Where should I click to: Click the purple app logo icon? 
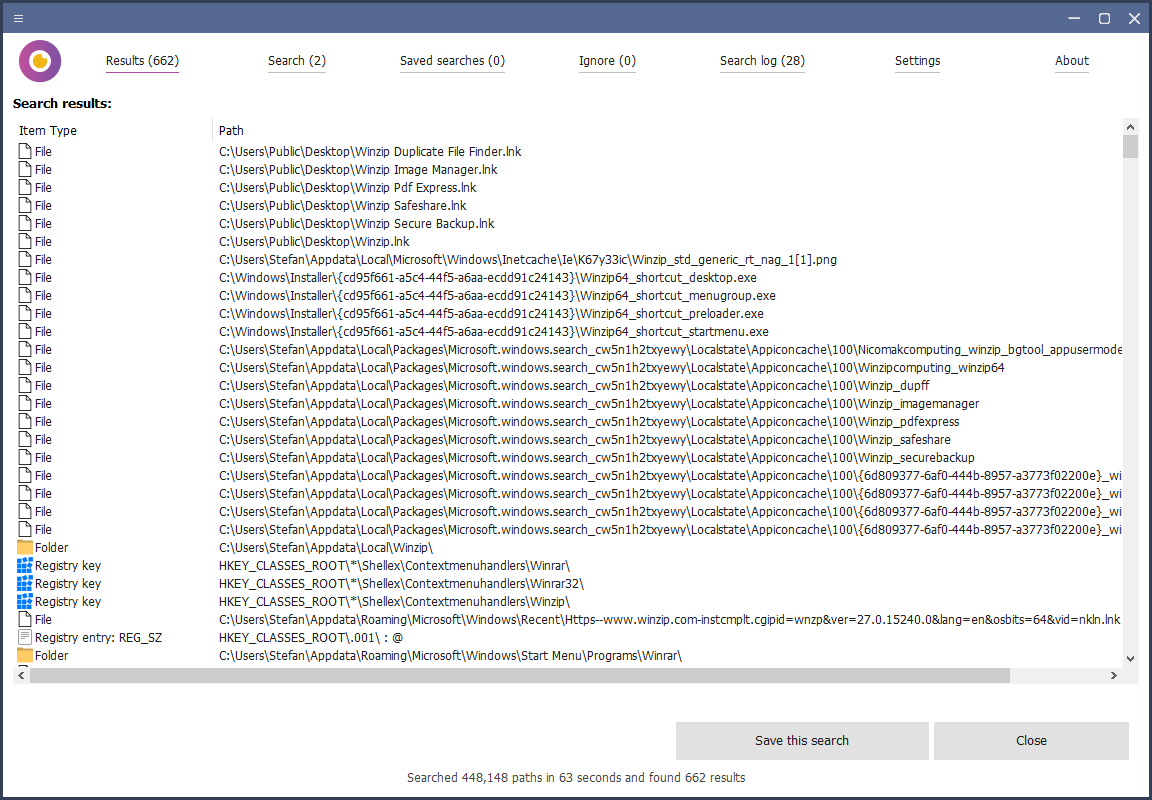coord(40,61)
